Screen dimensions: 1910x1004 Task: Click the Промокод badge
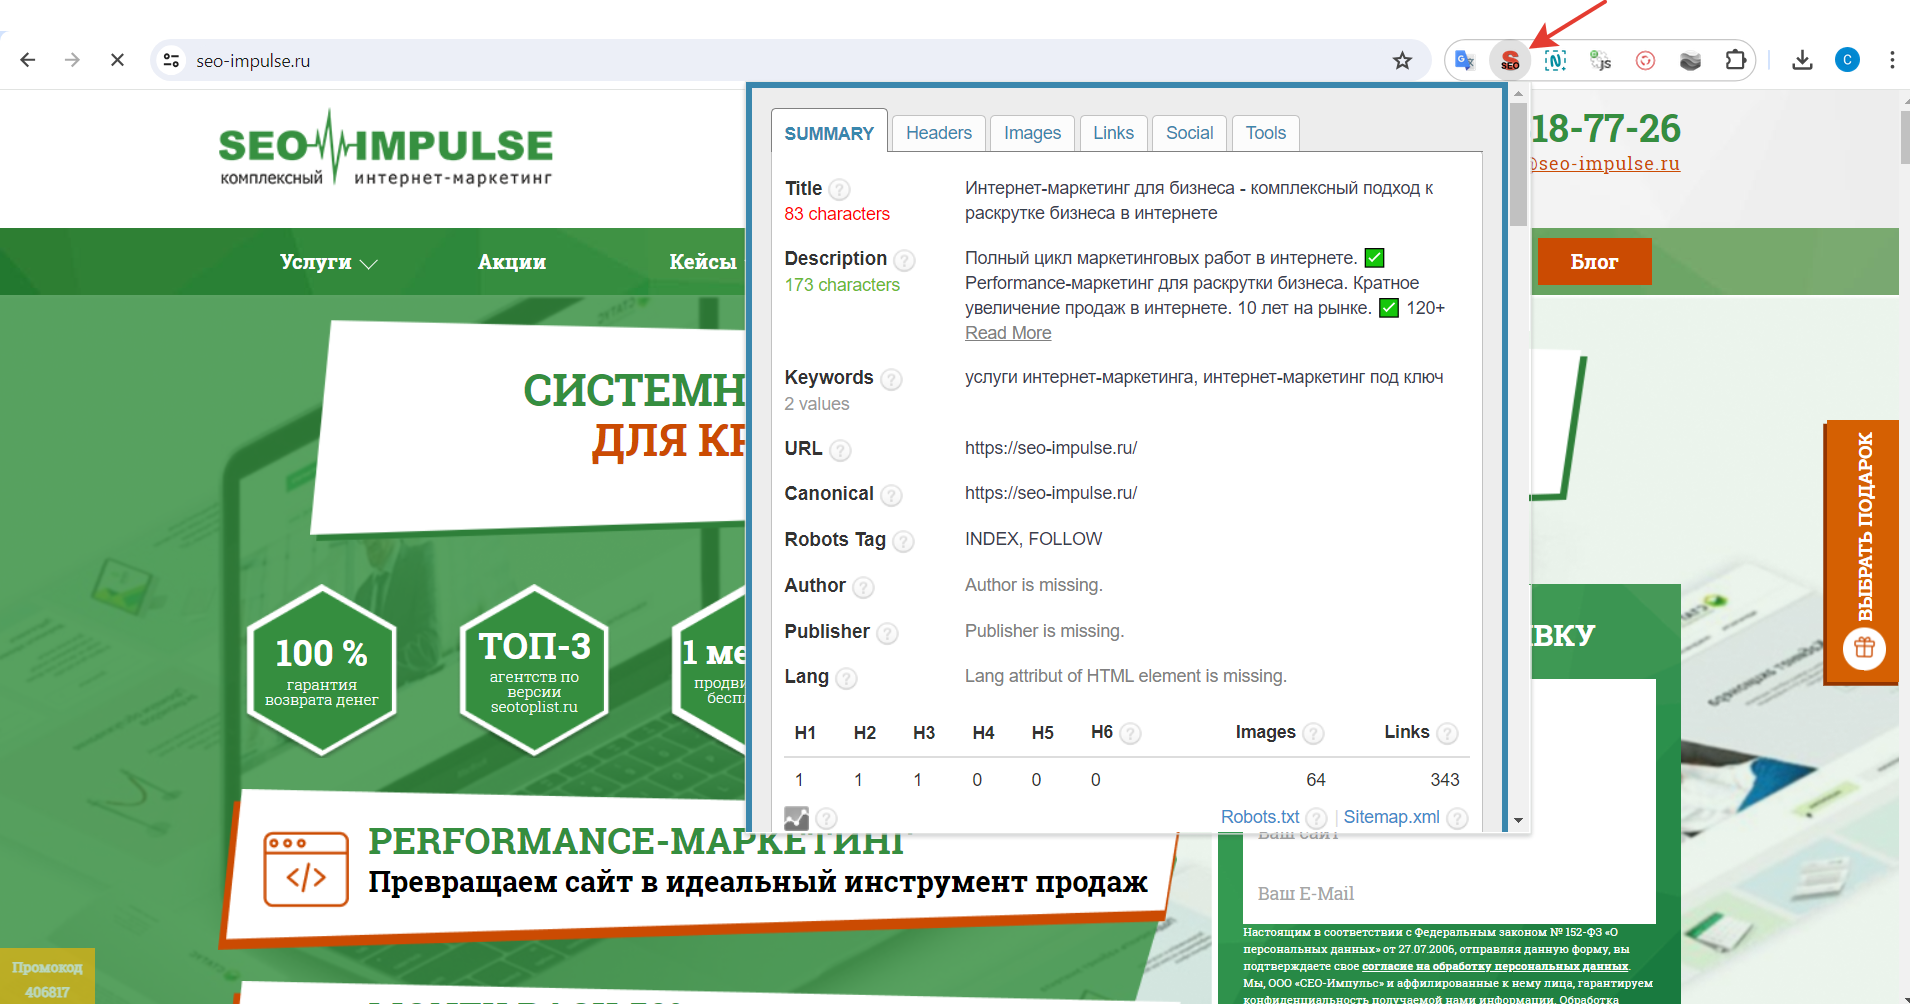click(47, 977)
